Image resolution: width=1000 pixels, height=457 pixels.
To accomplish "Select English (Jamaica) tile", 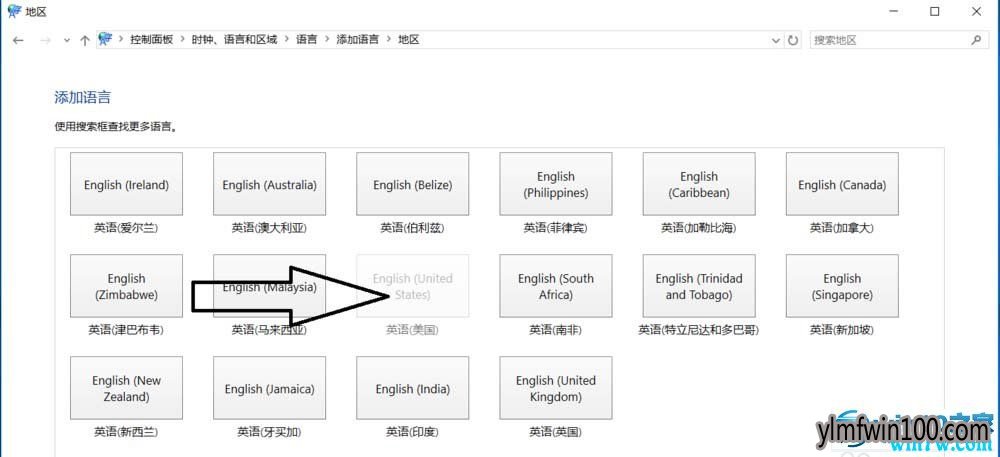I will click(x=269, y=388).
